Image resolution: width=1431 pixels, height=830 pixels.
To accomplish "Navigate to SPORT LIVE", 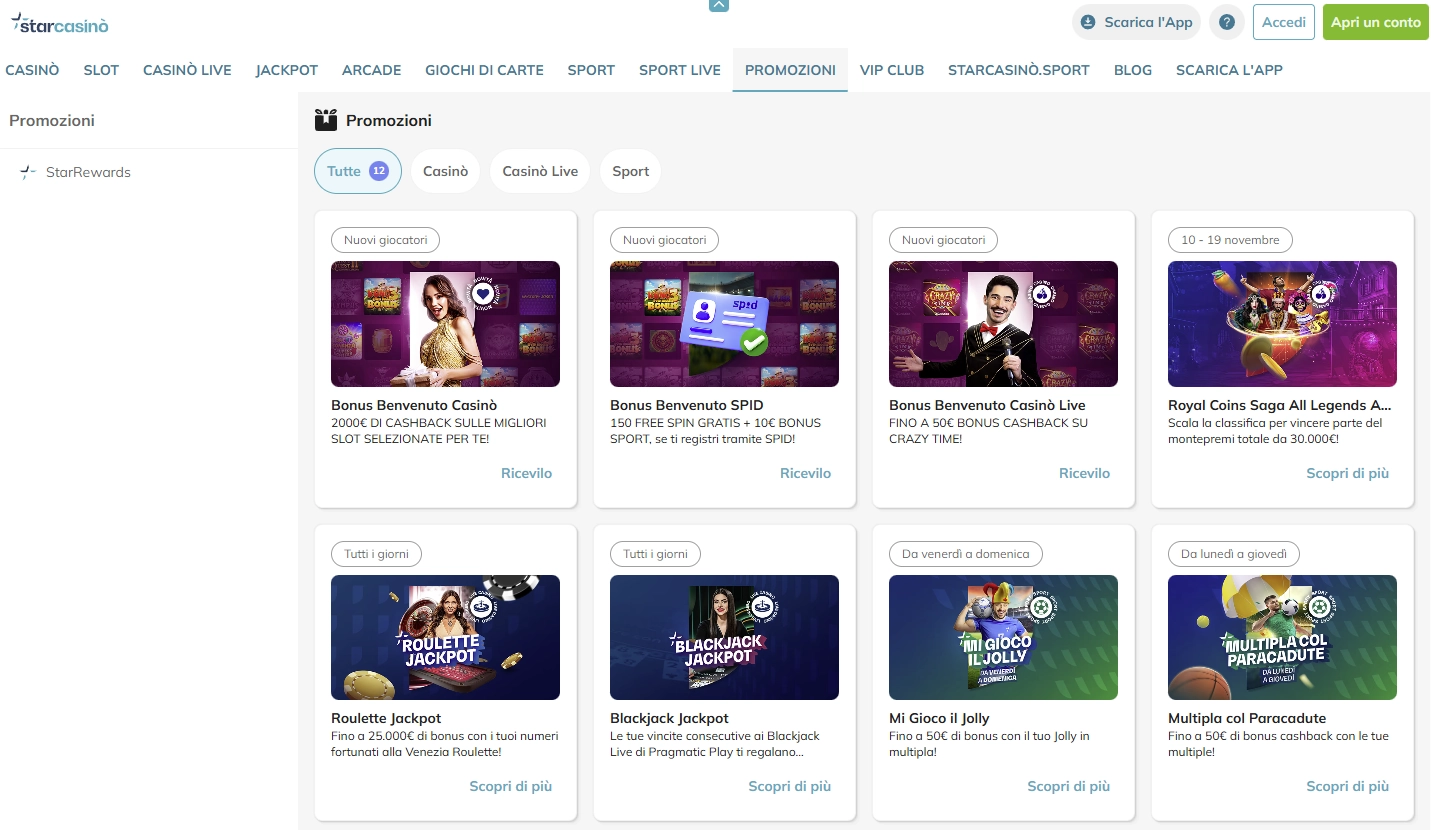I will tap(679, 69).
